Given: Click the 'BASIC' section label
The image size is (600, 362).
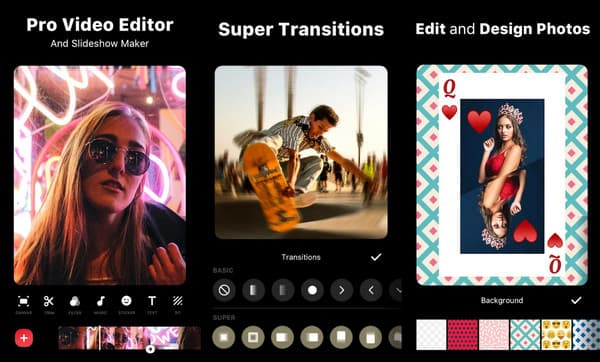Looking at the screenshot, I should pyautogui.click(x=223, y=270).
